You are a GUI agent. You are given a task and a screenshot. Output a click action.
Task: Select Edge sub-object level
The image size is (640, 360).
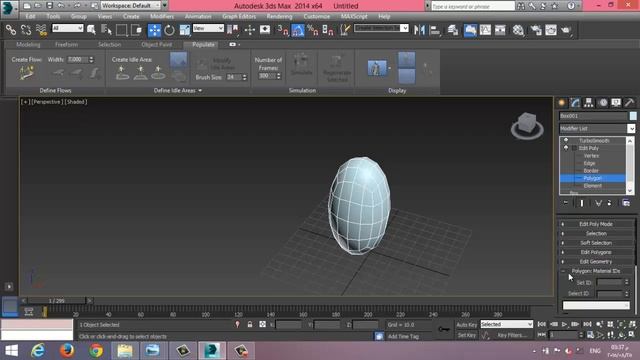coord(589,163)
